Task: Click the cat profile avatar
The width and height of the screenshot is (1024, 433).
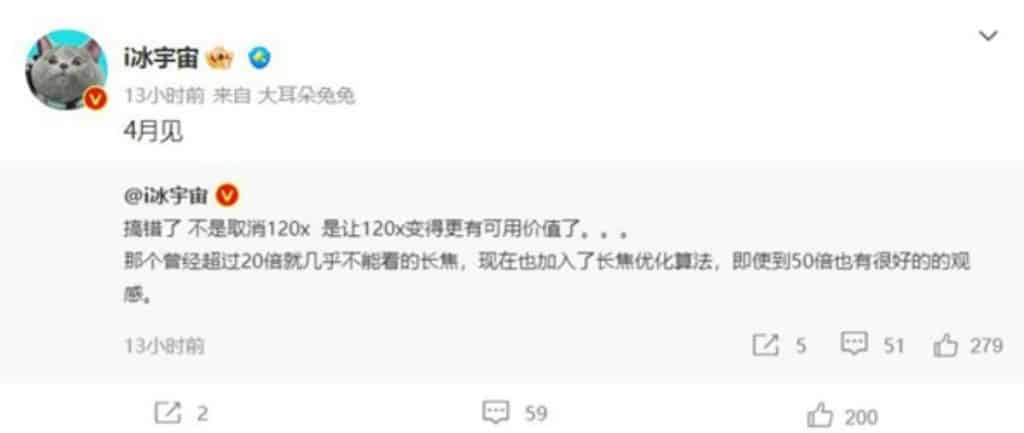Action: coord(66,69)
